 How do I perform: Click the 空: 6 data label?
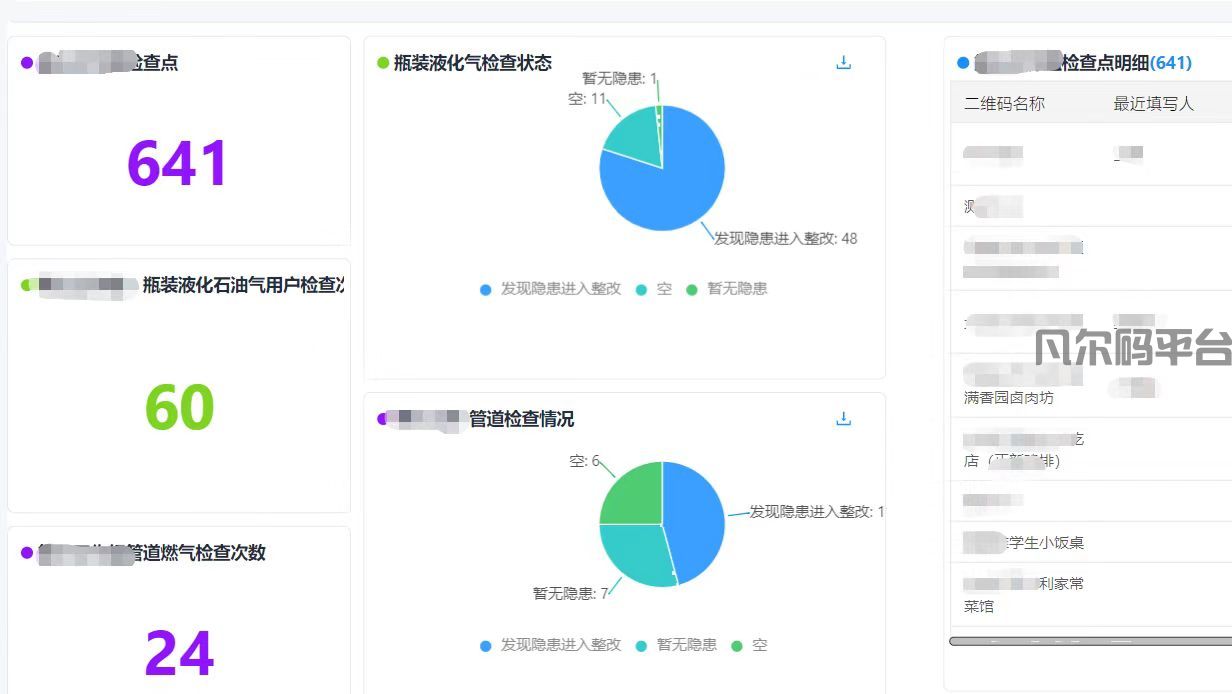point(584,461)
